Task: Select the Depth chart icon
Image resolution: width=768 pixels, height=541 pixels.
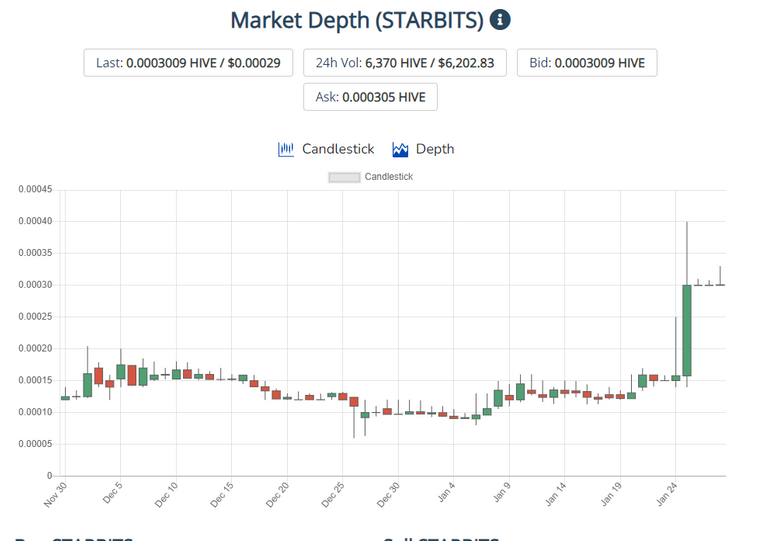Action: pos(400,149)
